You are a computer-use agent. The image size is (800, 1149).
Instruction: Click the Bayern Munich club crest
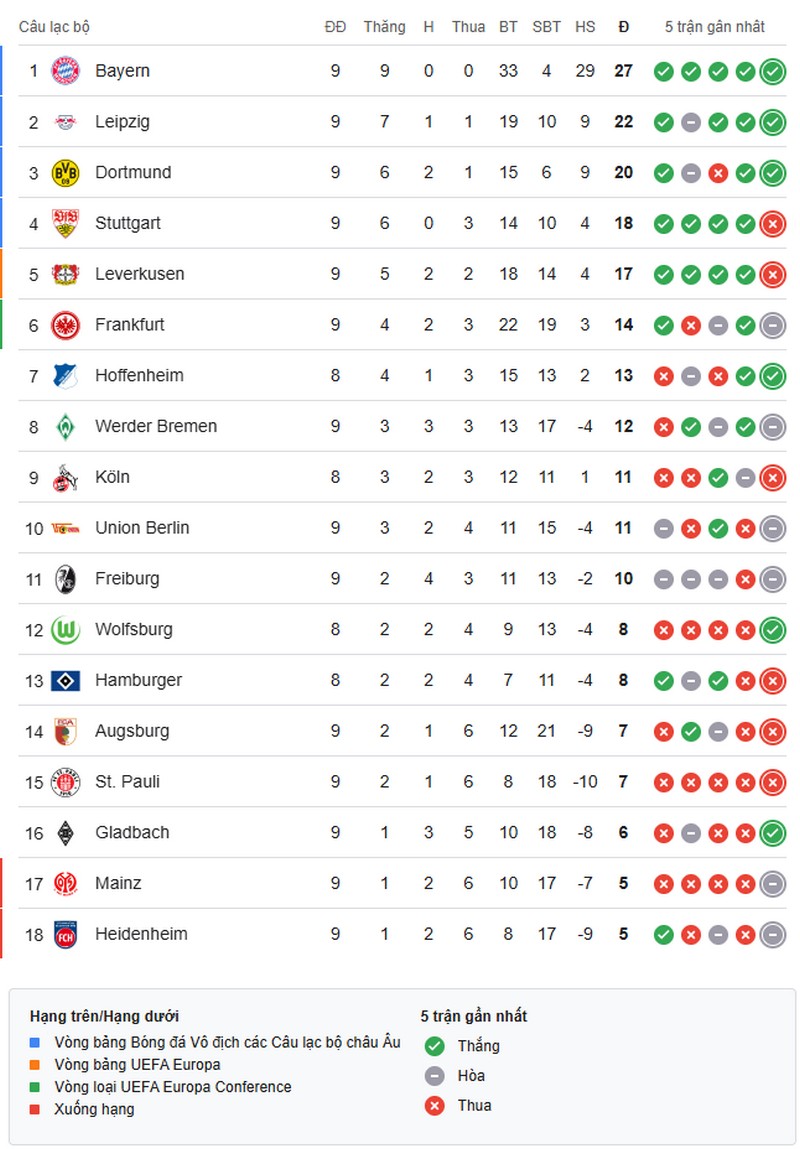[x=64, y=70]
